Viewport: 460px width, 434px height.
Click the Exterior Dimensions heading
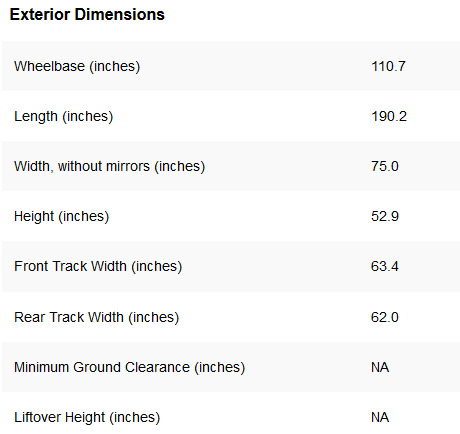click(x=87, y=15)
